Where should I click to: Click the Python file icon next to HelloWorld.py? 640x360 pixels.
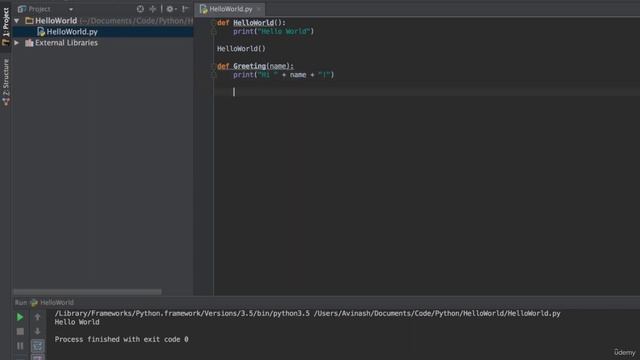click(40, 31)
